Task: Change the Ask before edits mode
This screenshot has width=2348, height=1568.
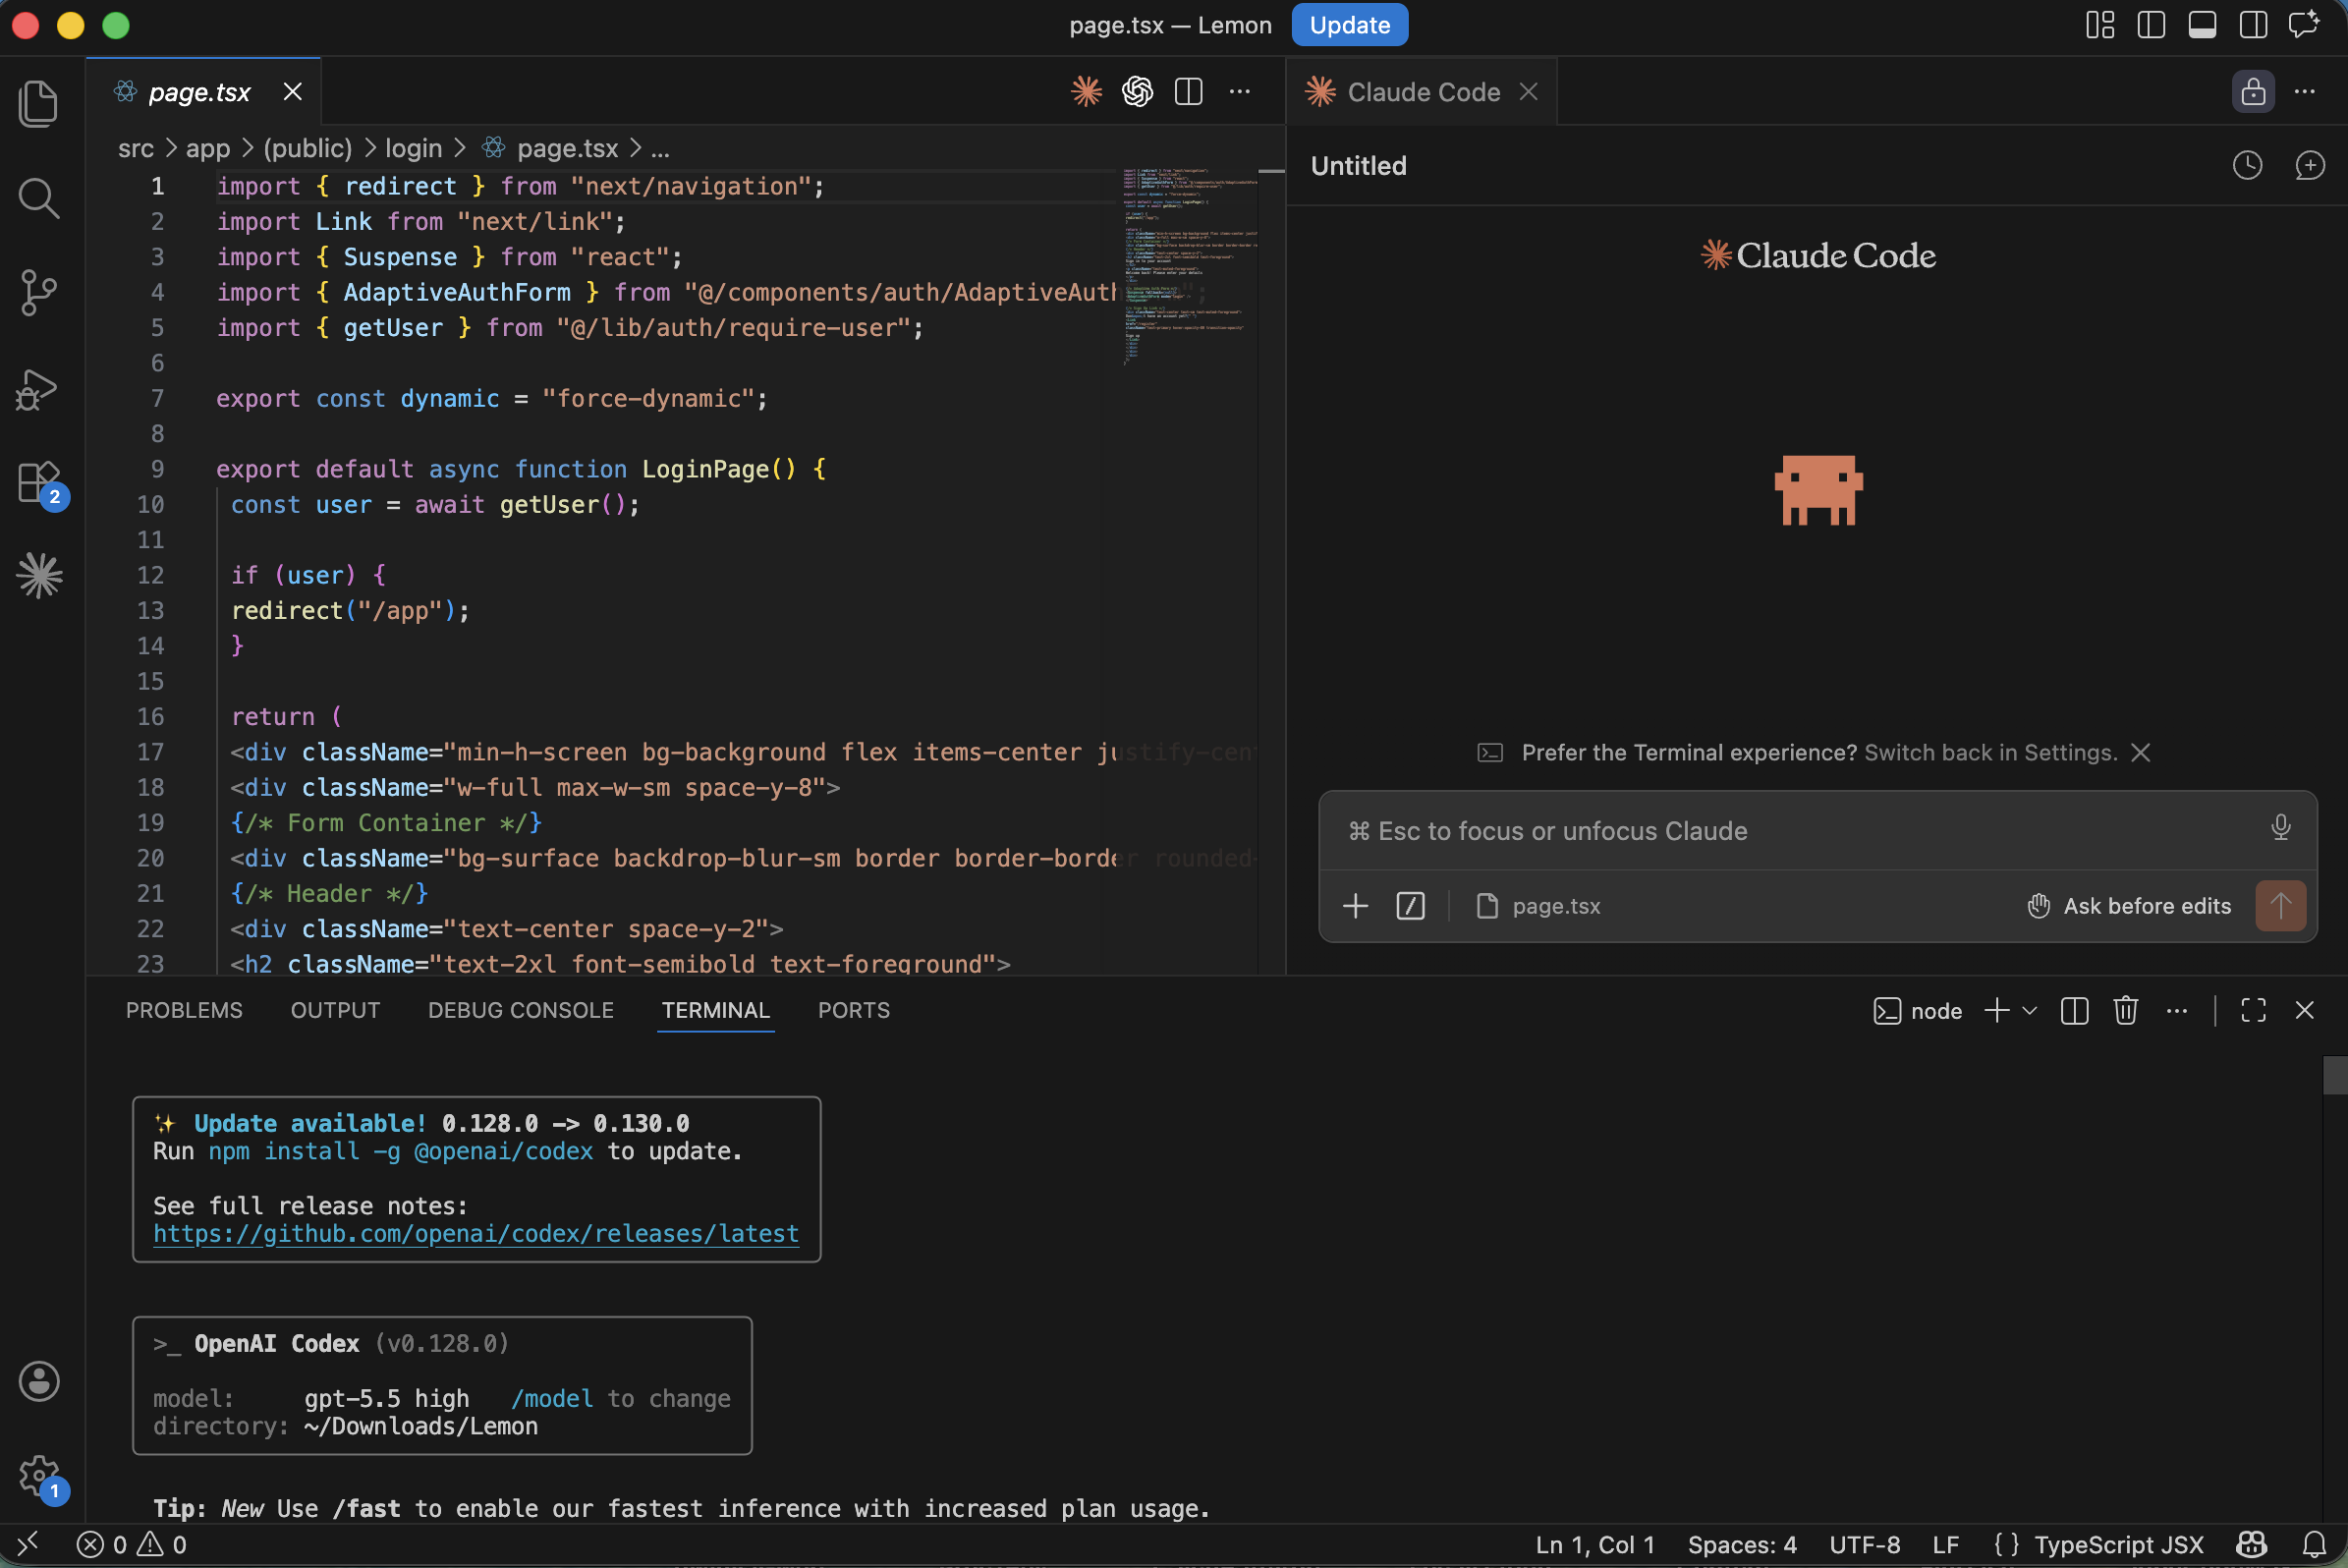Action: click(x=2128, y=906)
